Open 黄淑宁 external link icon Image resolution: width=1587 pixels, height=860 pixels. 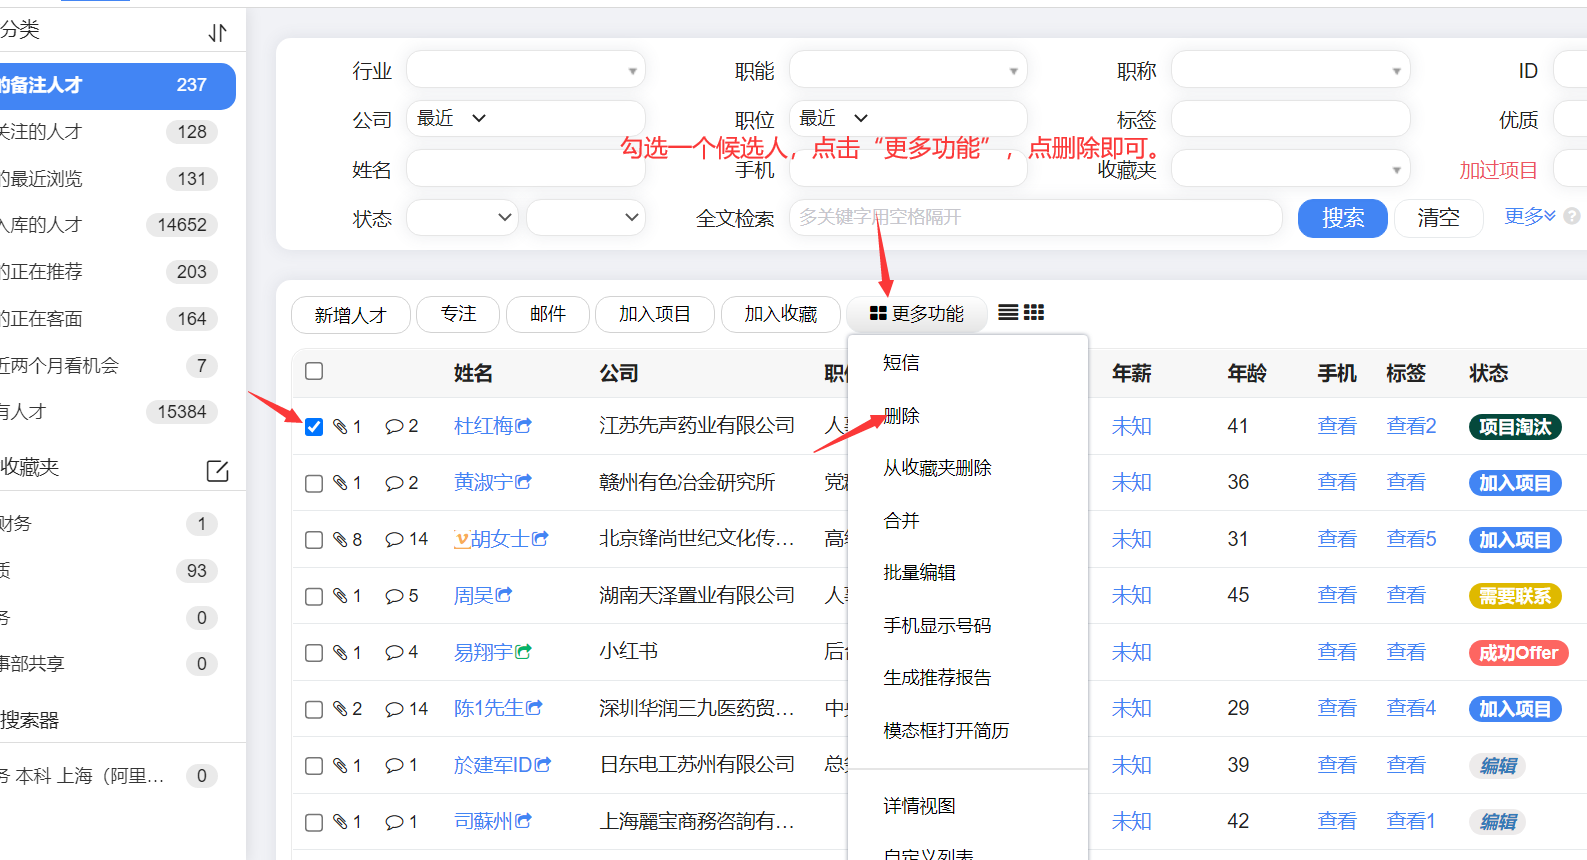[x=524, y=482]
